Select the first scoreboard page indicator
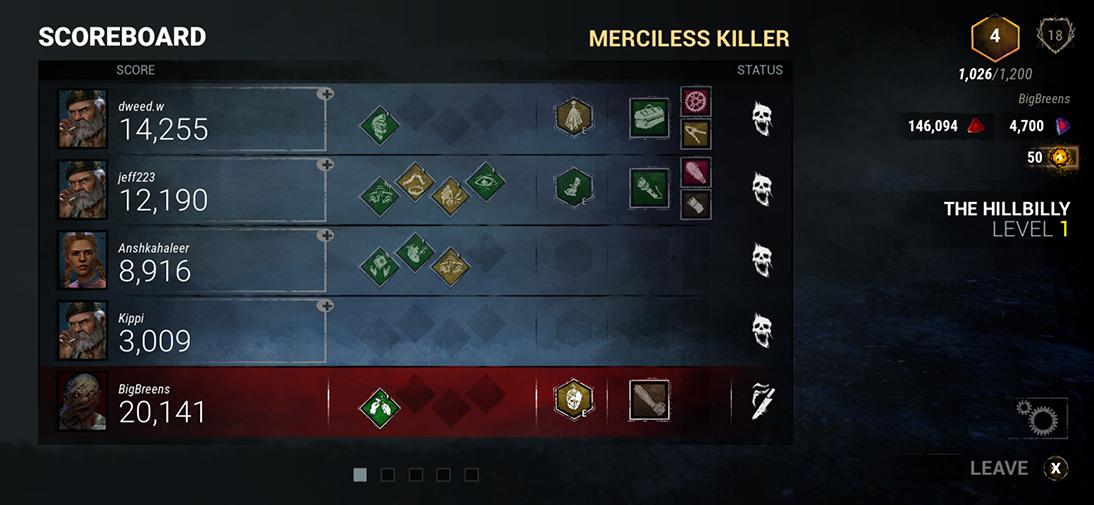Image resolution: width=1094 pixels, height=505 pixels. tap(360, 475)
